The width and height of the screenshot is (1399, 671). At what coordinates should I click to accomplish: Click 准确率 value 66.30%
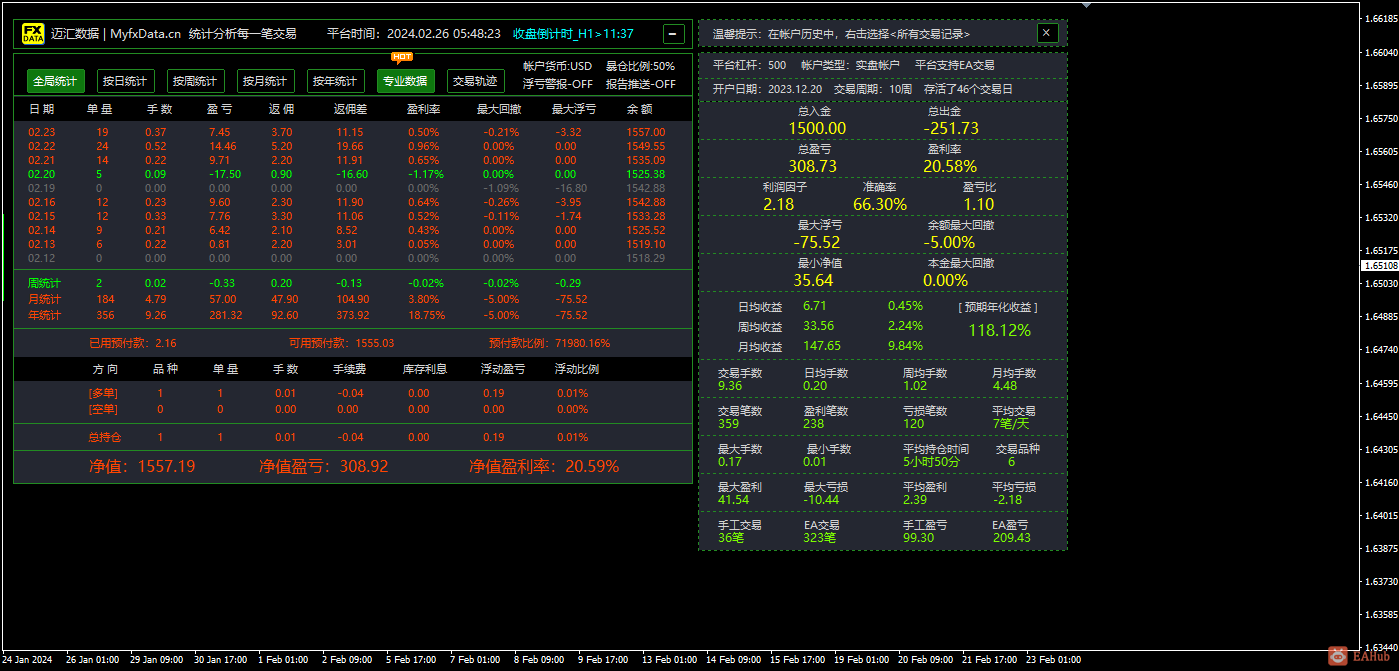(x=880, y=204)
